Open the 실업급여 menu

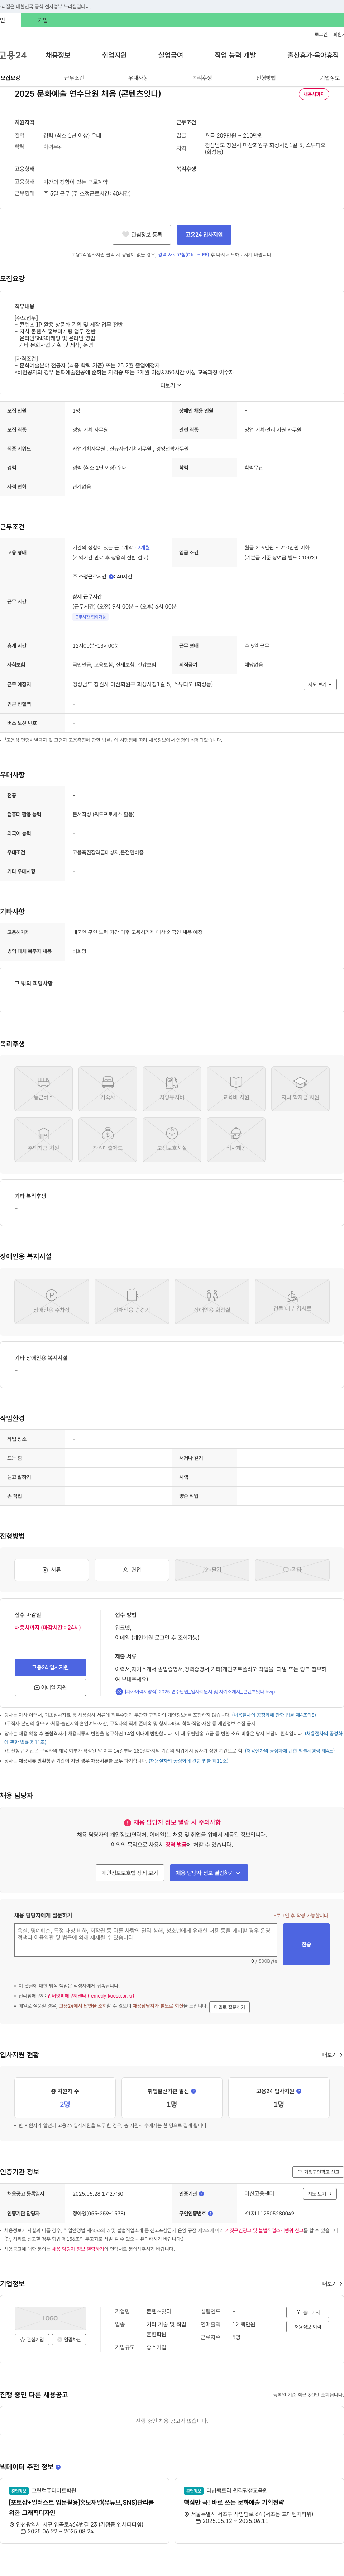coord(171,55)
